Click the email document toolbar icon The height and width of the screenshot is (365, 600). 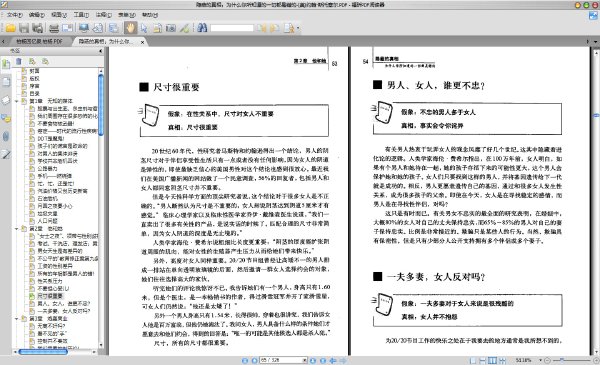68,28
